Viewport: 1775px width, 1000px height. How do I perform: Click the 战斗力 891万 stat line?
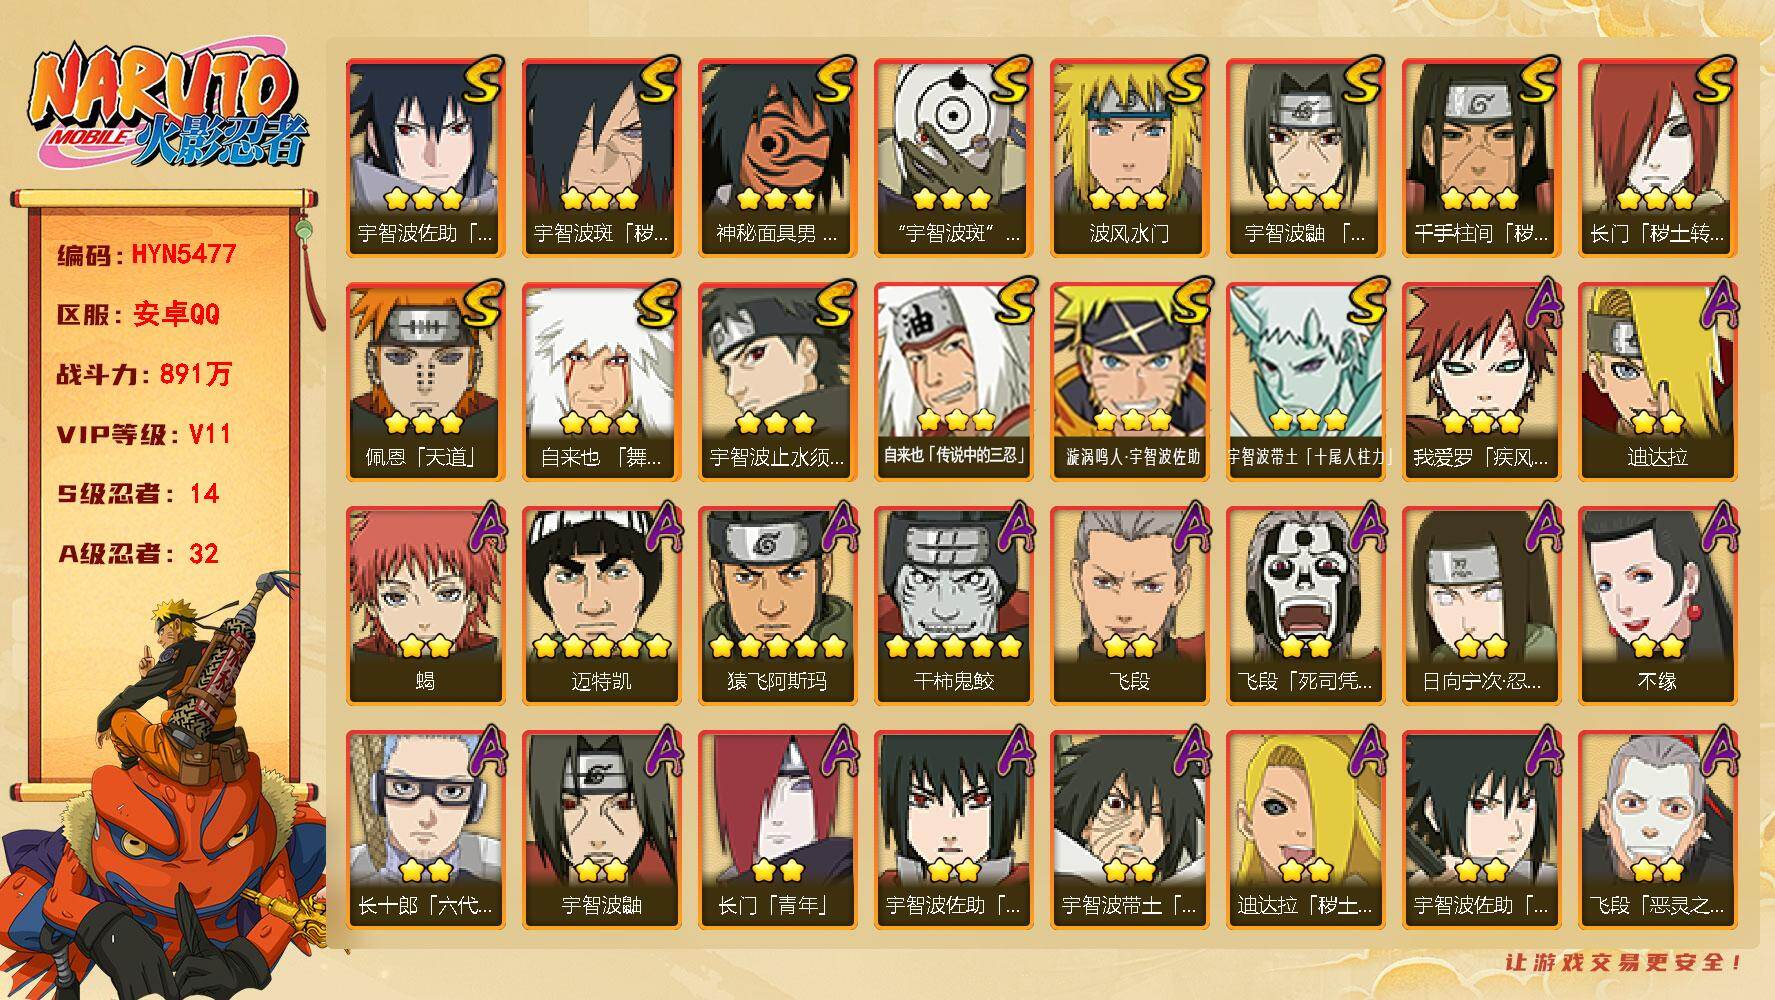tap(144, 374)
